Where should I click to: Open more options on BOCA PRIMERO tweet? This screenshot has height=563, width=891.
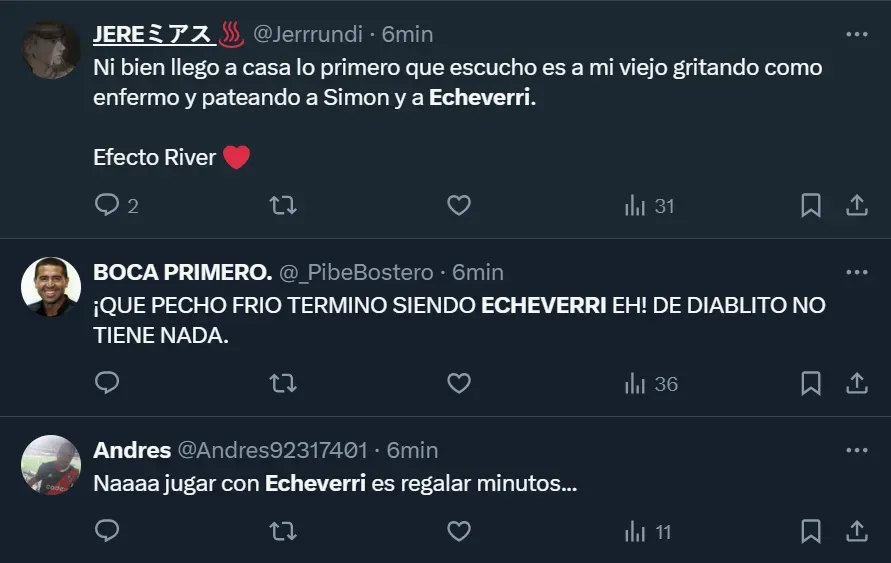[x=857, y=272]
